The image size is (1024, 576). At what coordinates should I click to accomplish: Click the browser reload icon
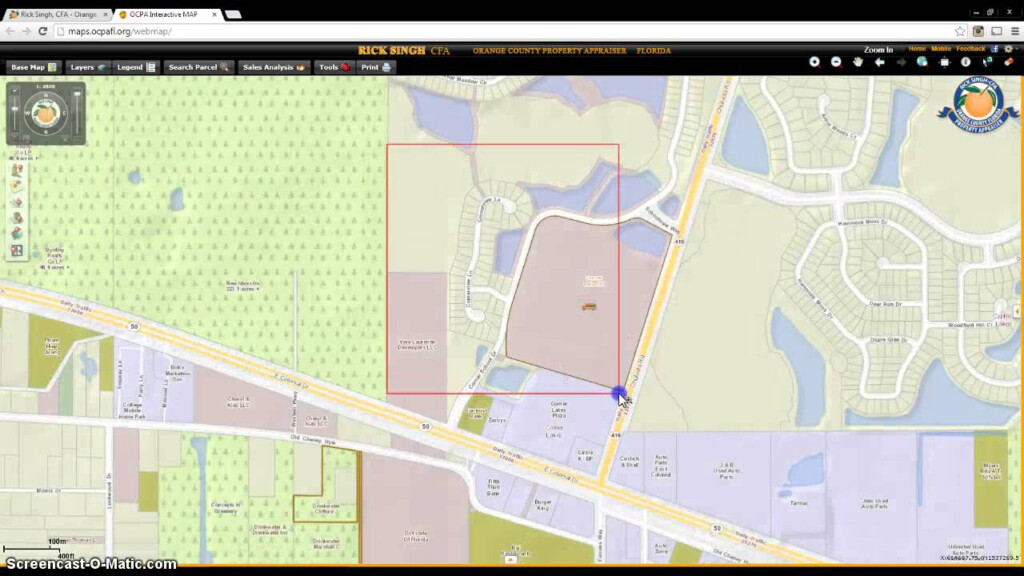click(x=43, y=31)
